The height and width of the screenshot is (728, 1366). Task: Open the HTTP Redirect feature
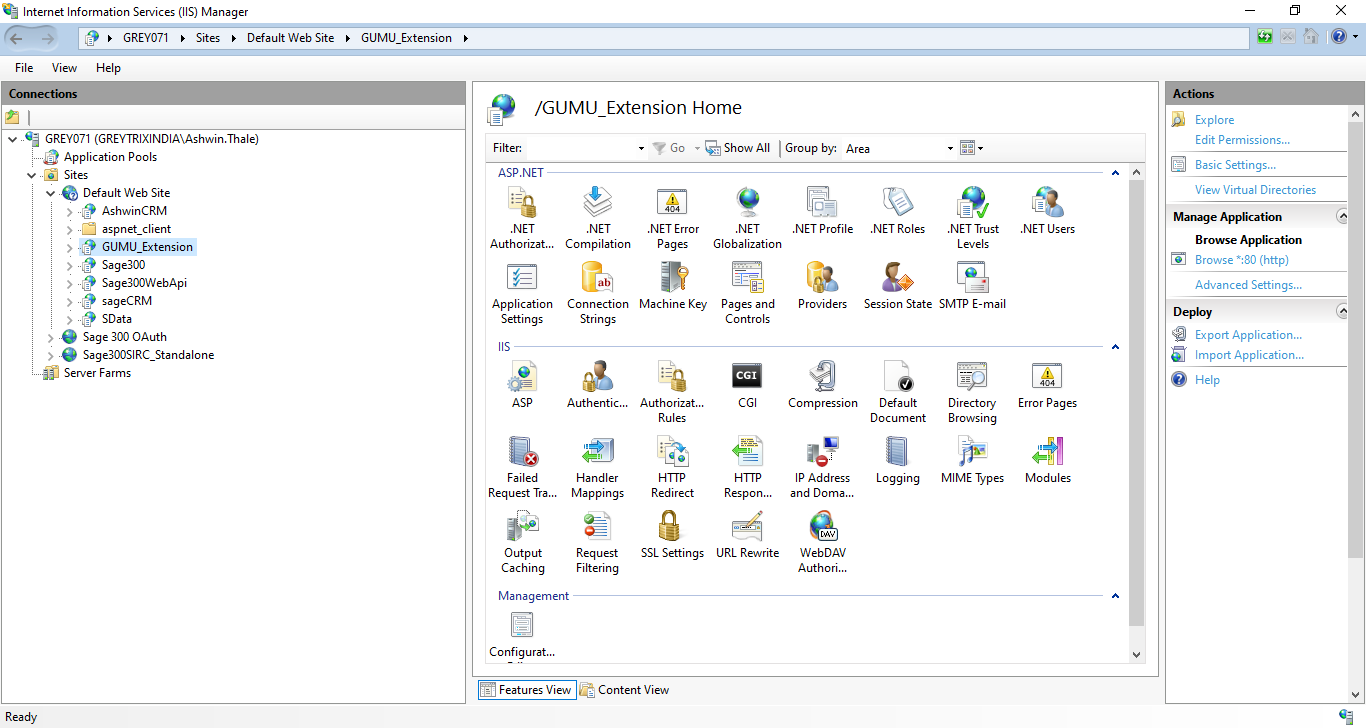(672, 467)
